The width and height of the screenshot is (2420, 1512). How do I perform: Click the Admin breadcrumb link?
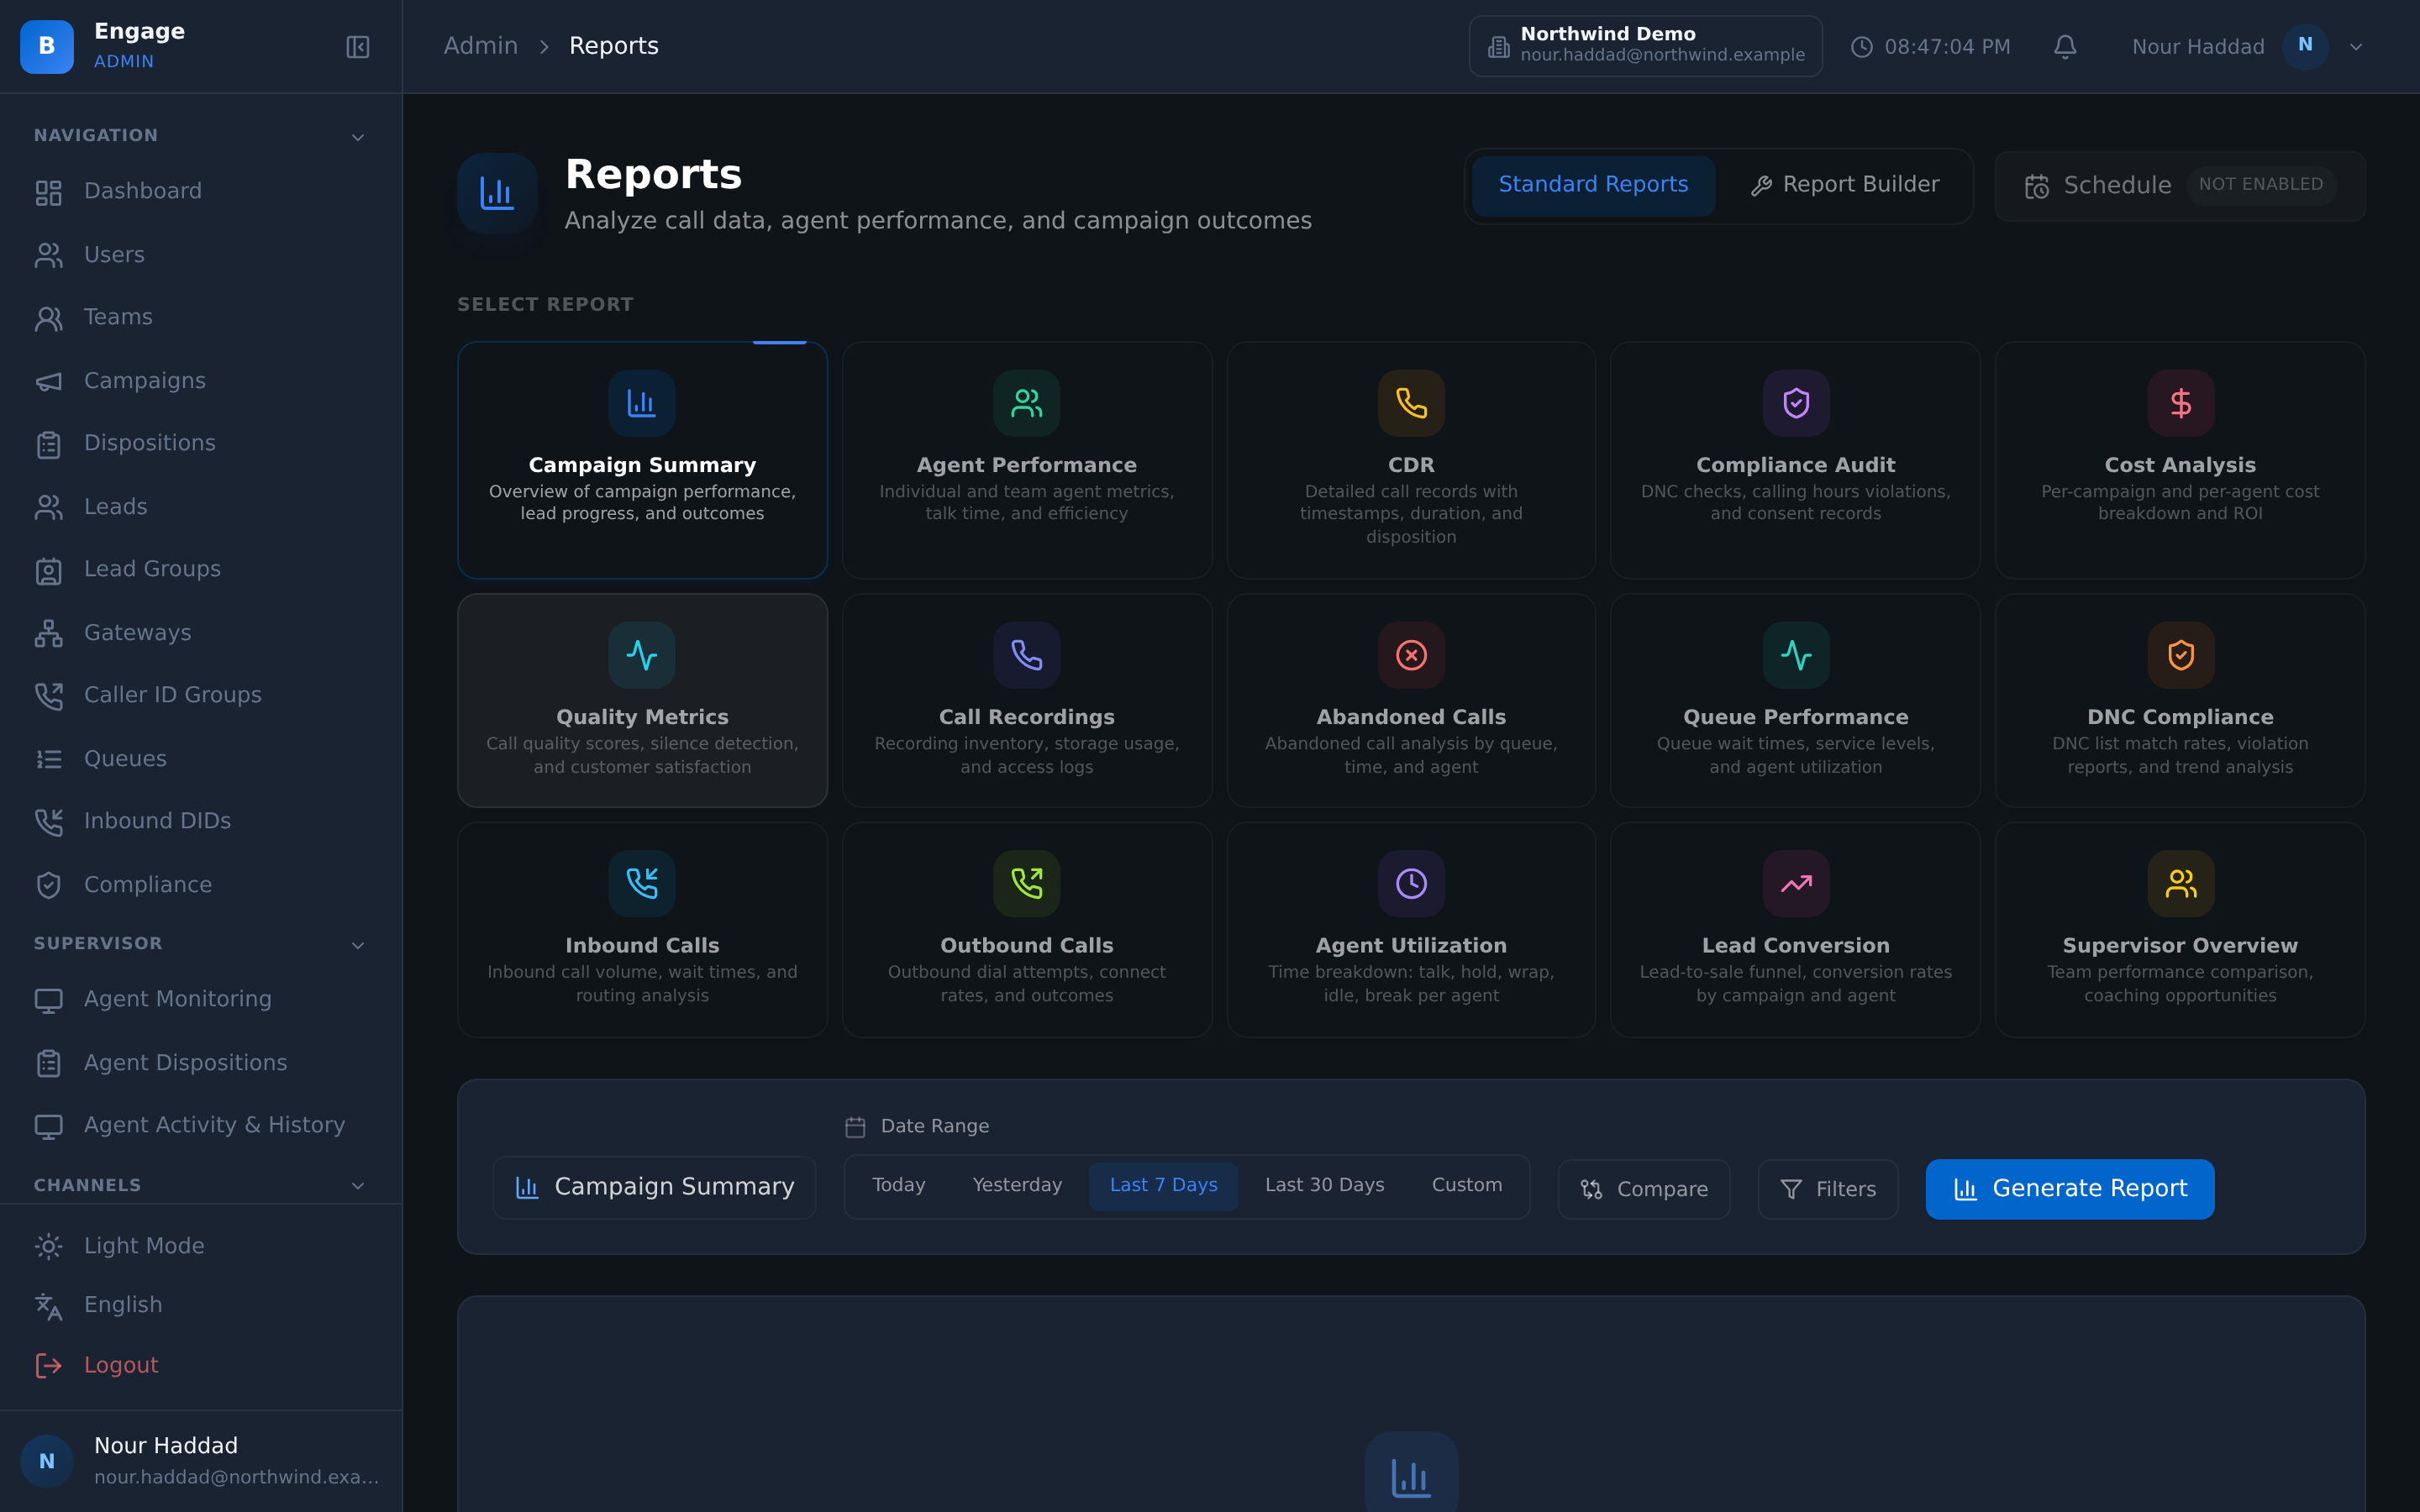pyautogui.click(x=481, y=46)
